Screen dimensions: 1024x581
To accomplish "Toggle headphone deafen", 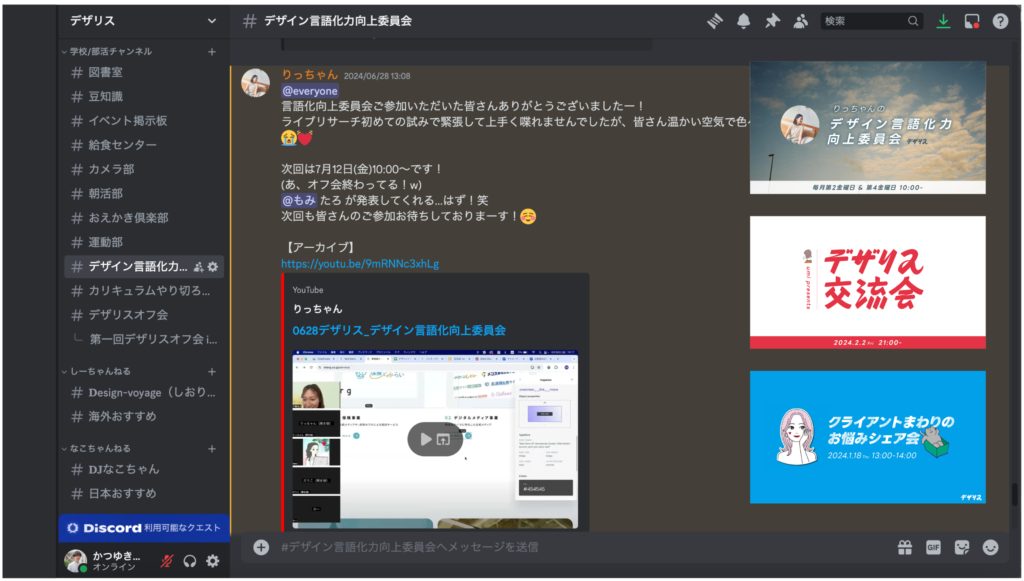I will [190, 561].
